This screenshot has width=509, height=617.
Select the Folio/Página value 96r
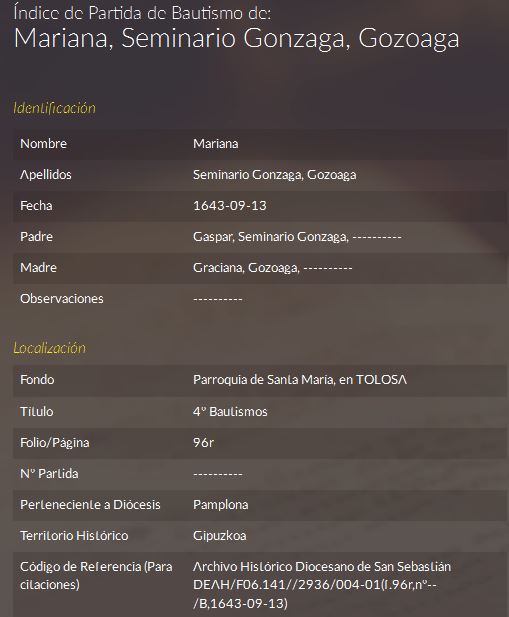tap(203, 443)
